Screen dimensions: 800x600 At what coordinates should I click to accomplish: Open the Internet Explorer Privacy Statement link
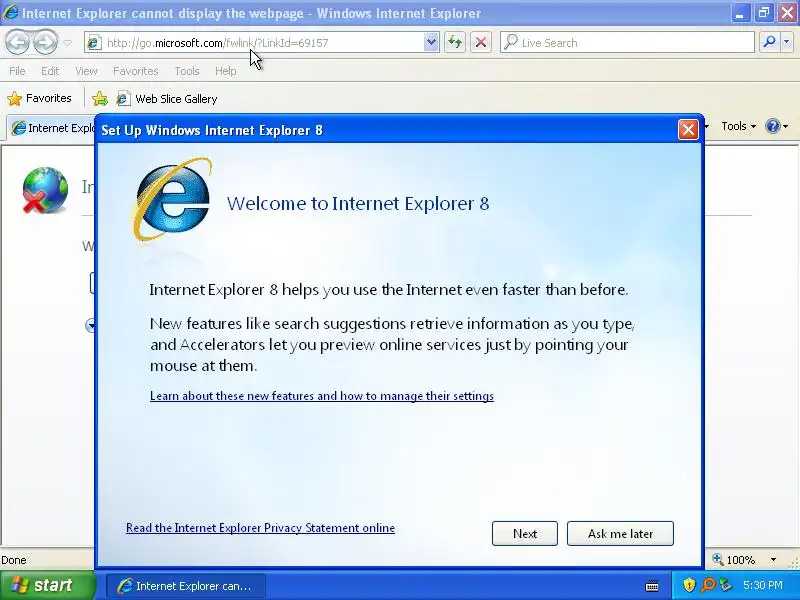point(260,528)
